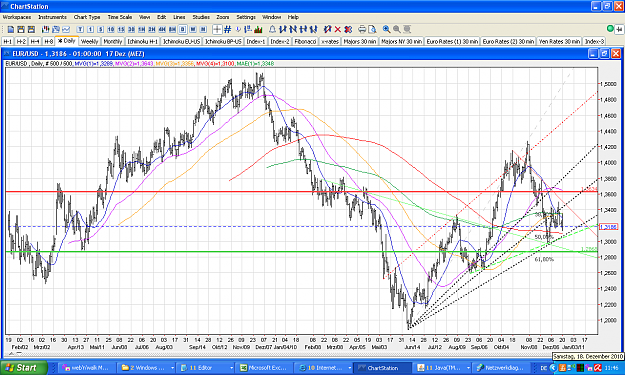Switch to the Majors NY 30 min tab

click(401, 41)
